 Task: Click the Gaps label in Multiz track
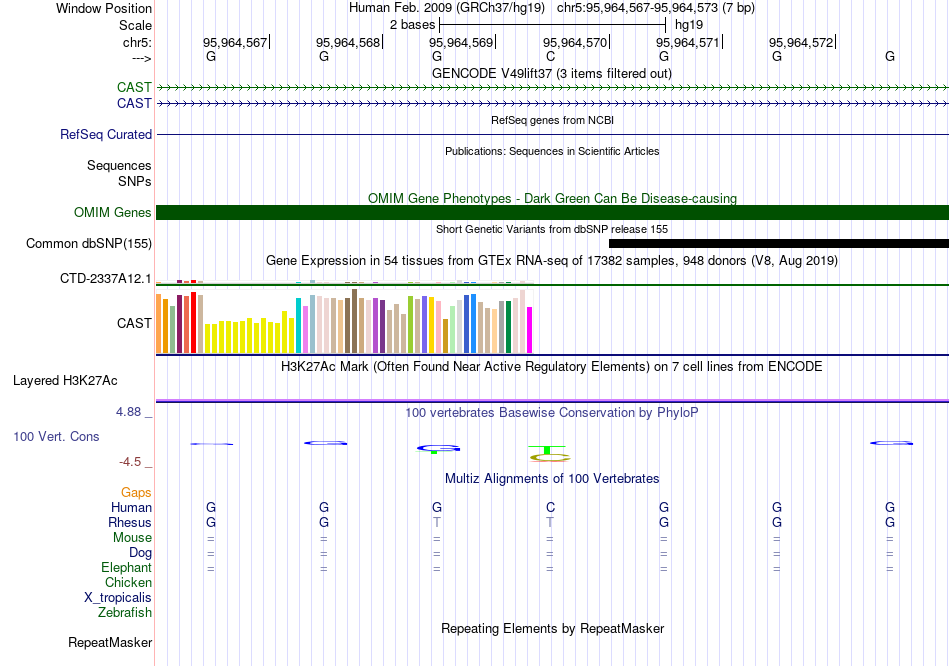[136, 492]
